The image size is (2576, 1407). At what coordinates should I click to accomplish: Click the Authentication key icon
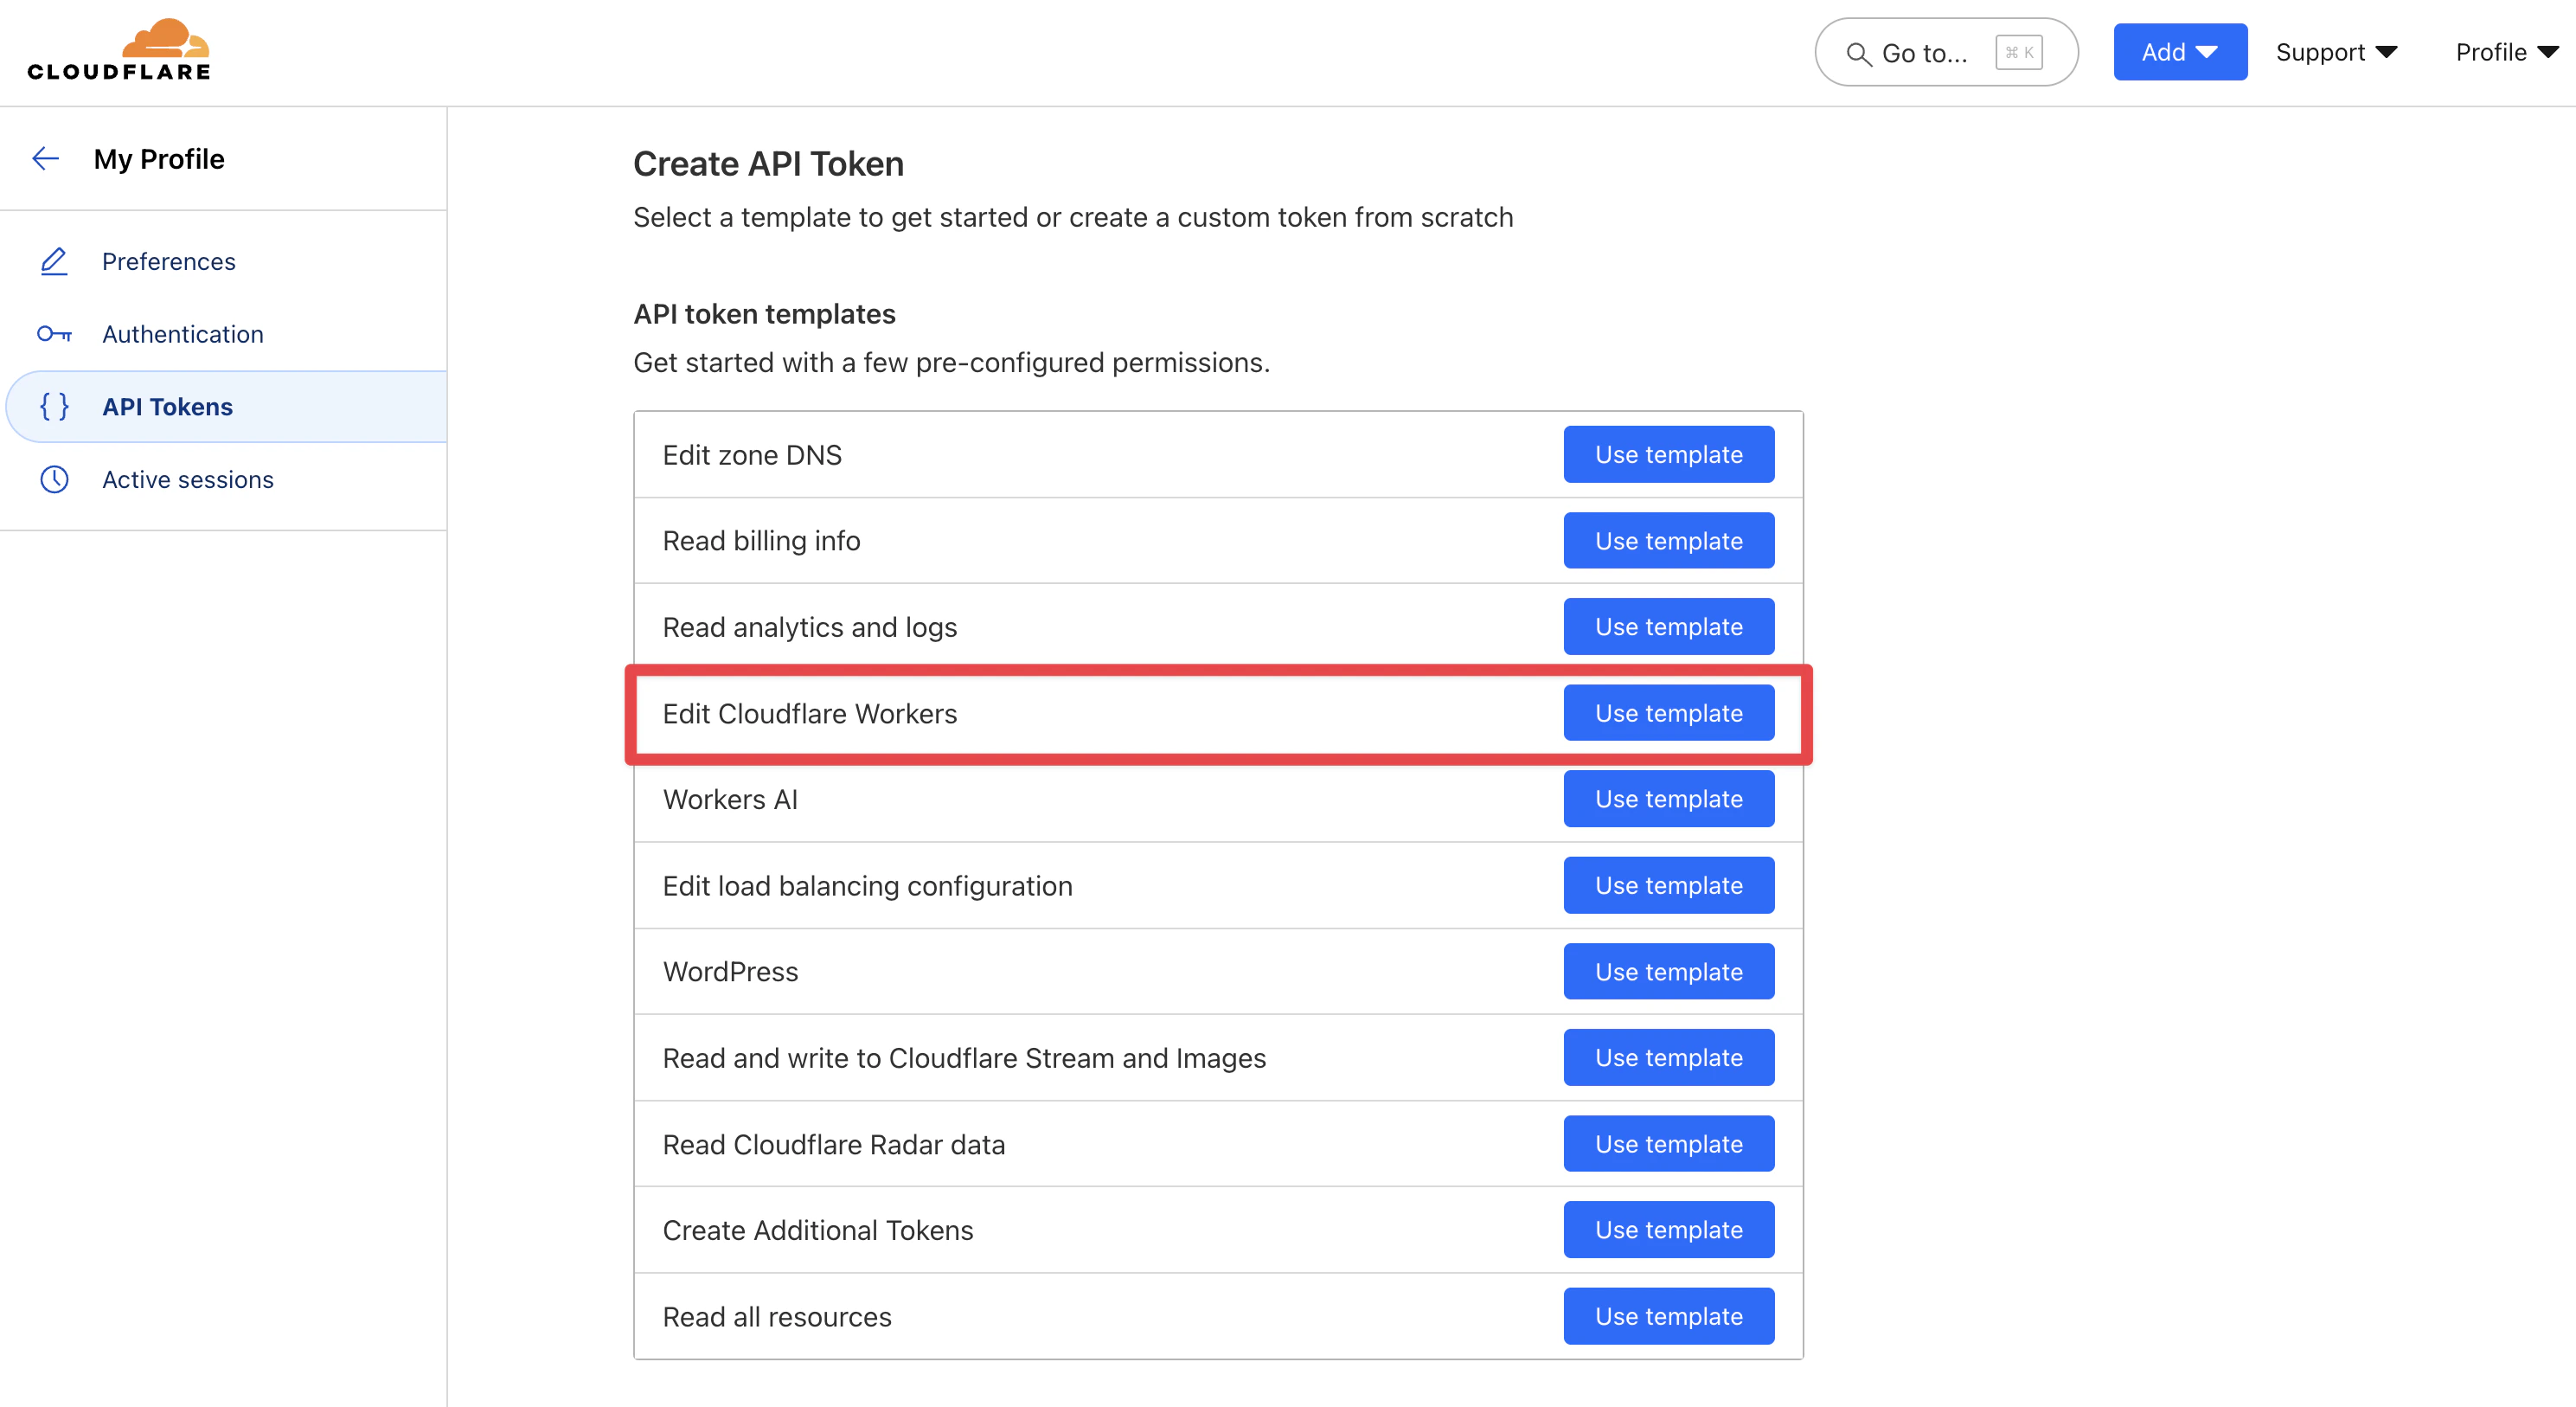tap(54, 334)
